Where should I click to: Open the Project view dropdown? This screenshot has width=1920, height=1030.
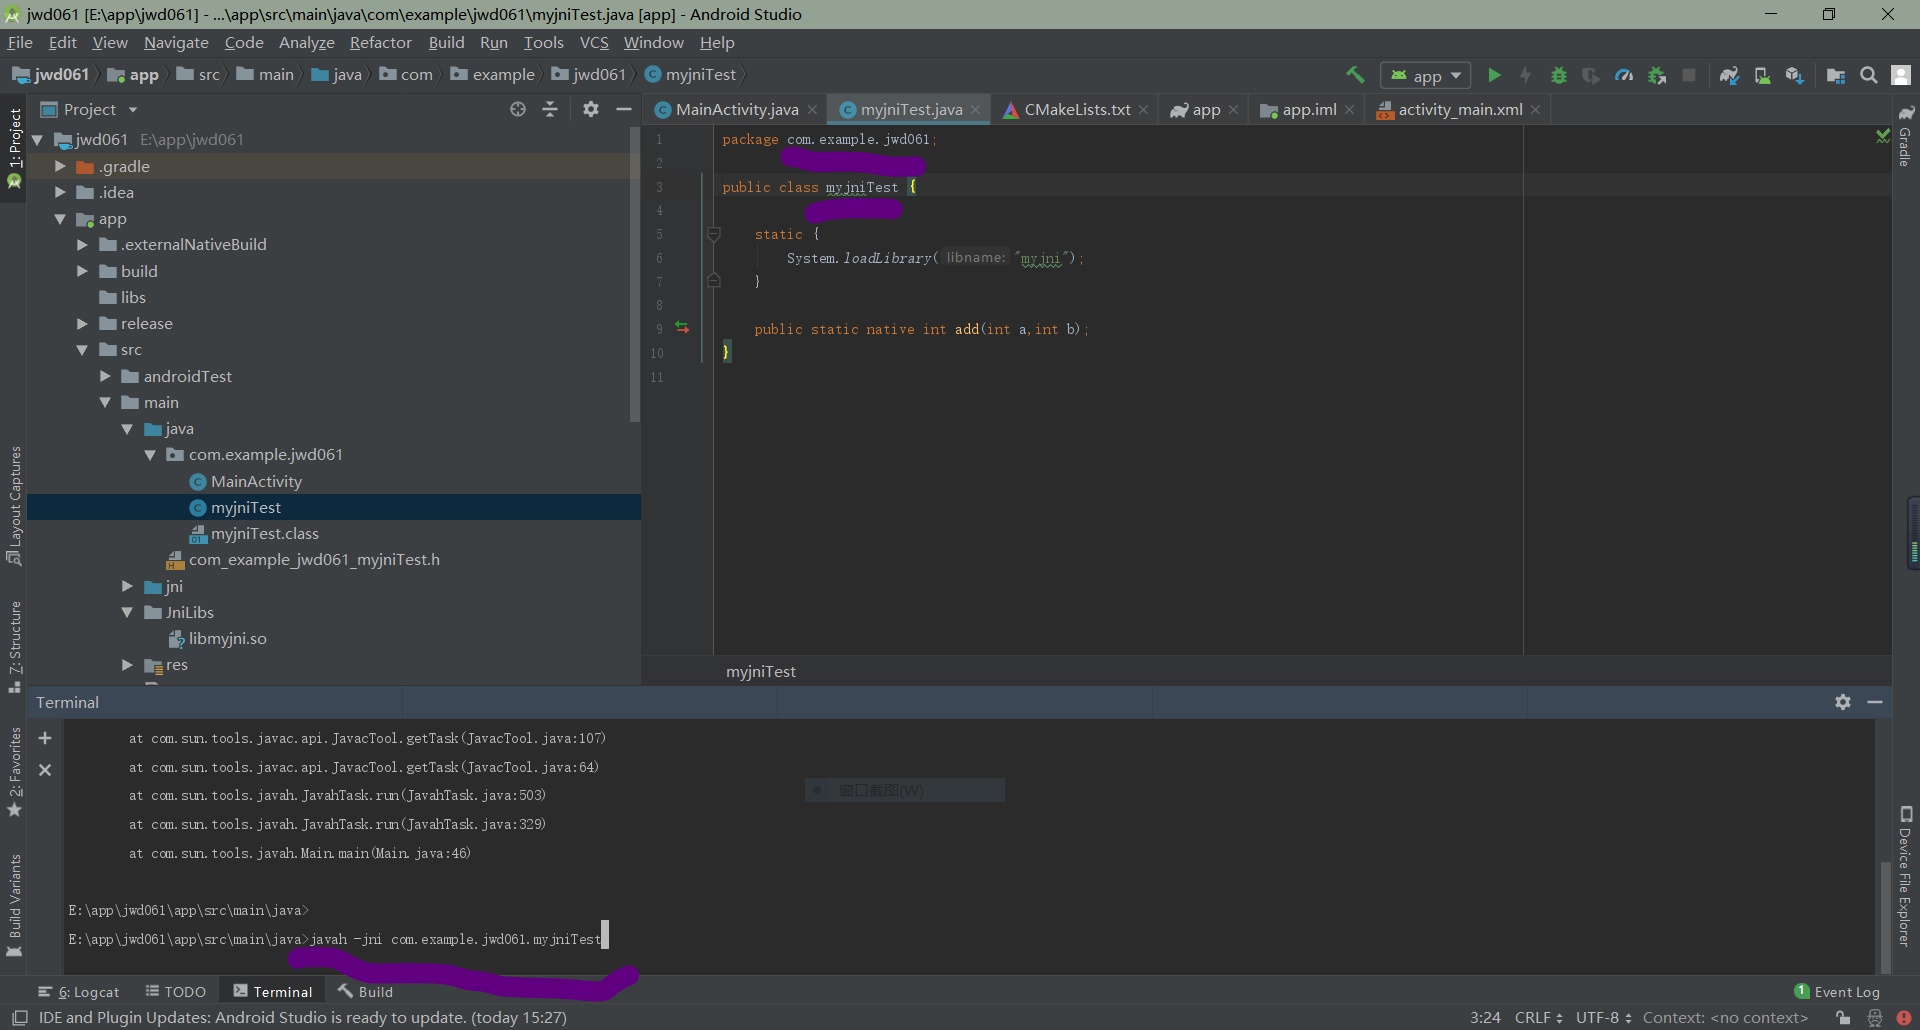coord(89,109)
